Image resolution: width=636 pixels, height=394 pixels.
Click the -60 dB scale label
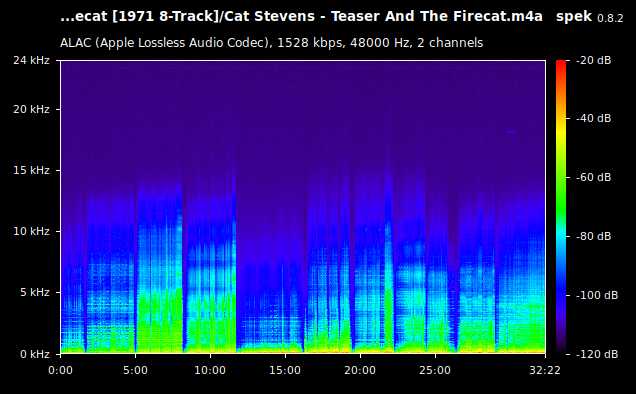(593, 177)
